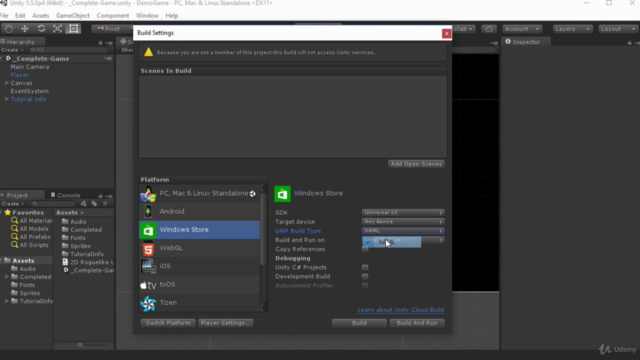This screenshot has height=360, width=640.
Task: Click the Android platform icon
Action: [148, 211]
